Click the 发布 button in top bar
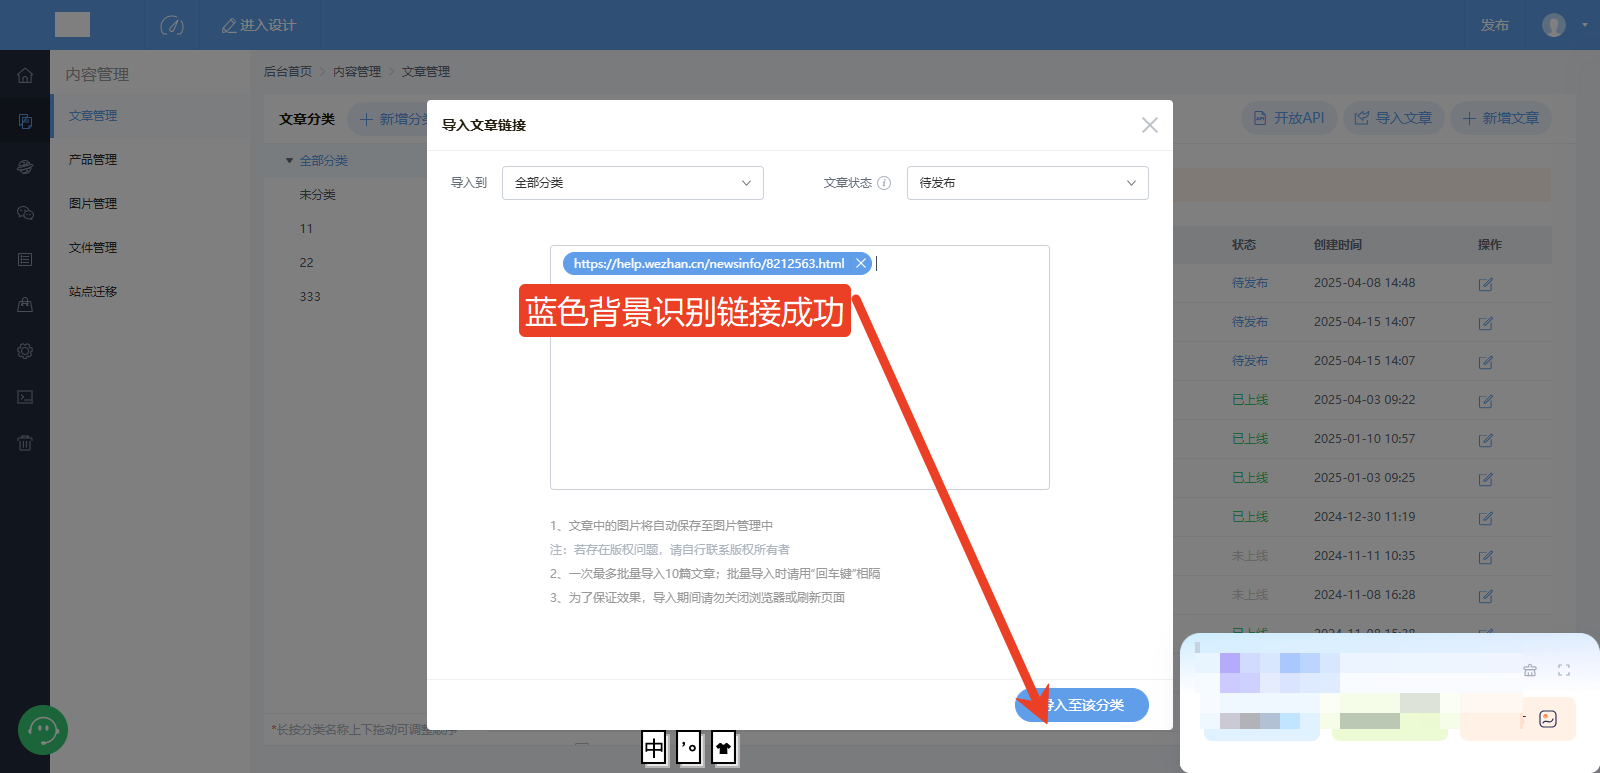The width and height of the screenshot is (1600, 773). [1495, 25]
